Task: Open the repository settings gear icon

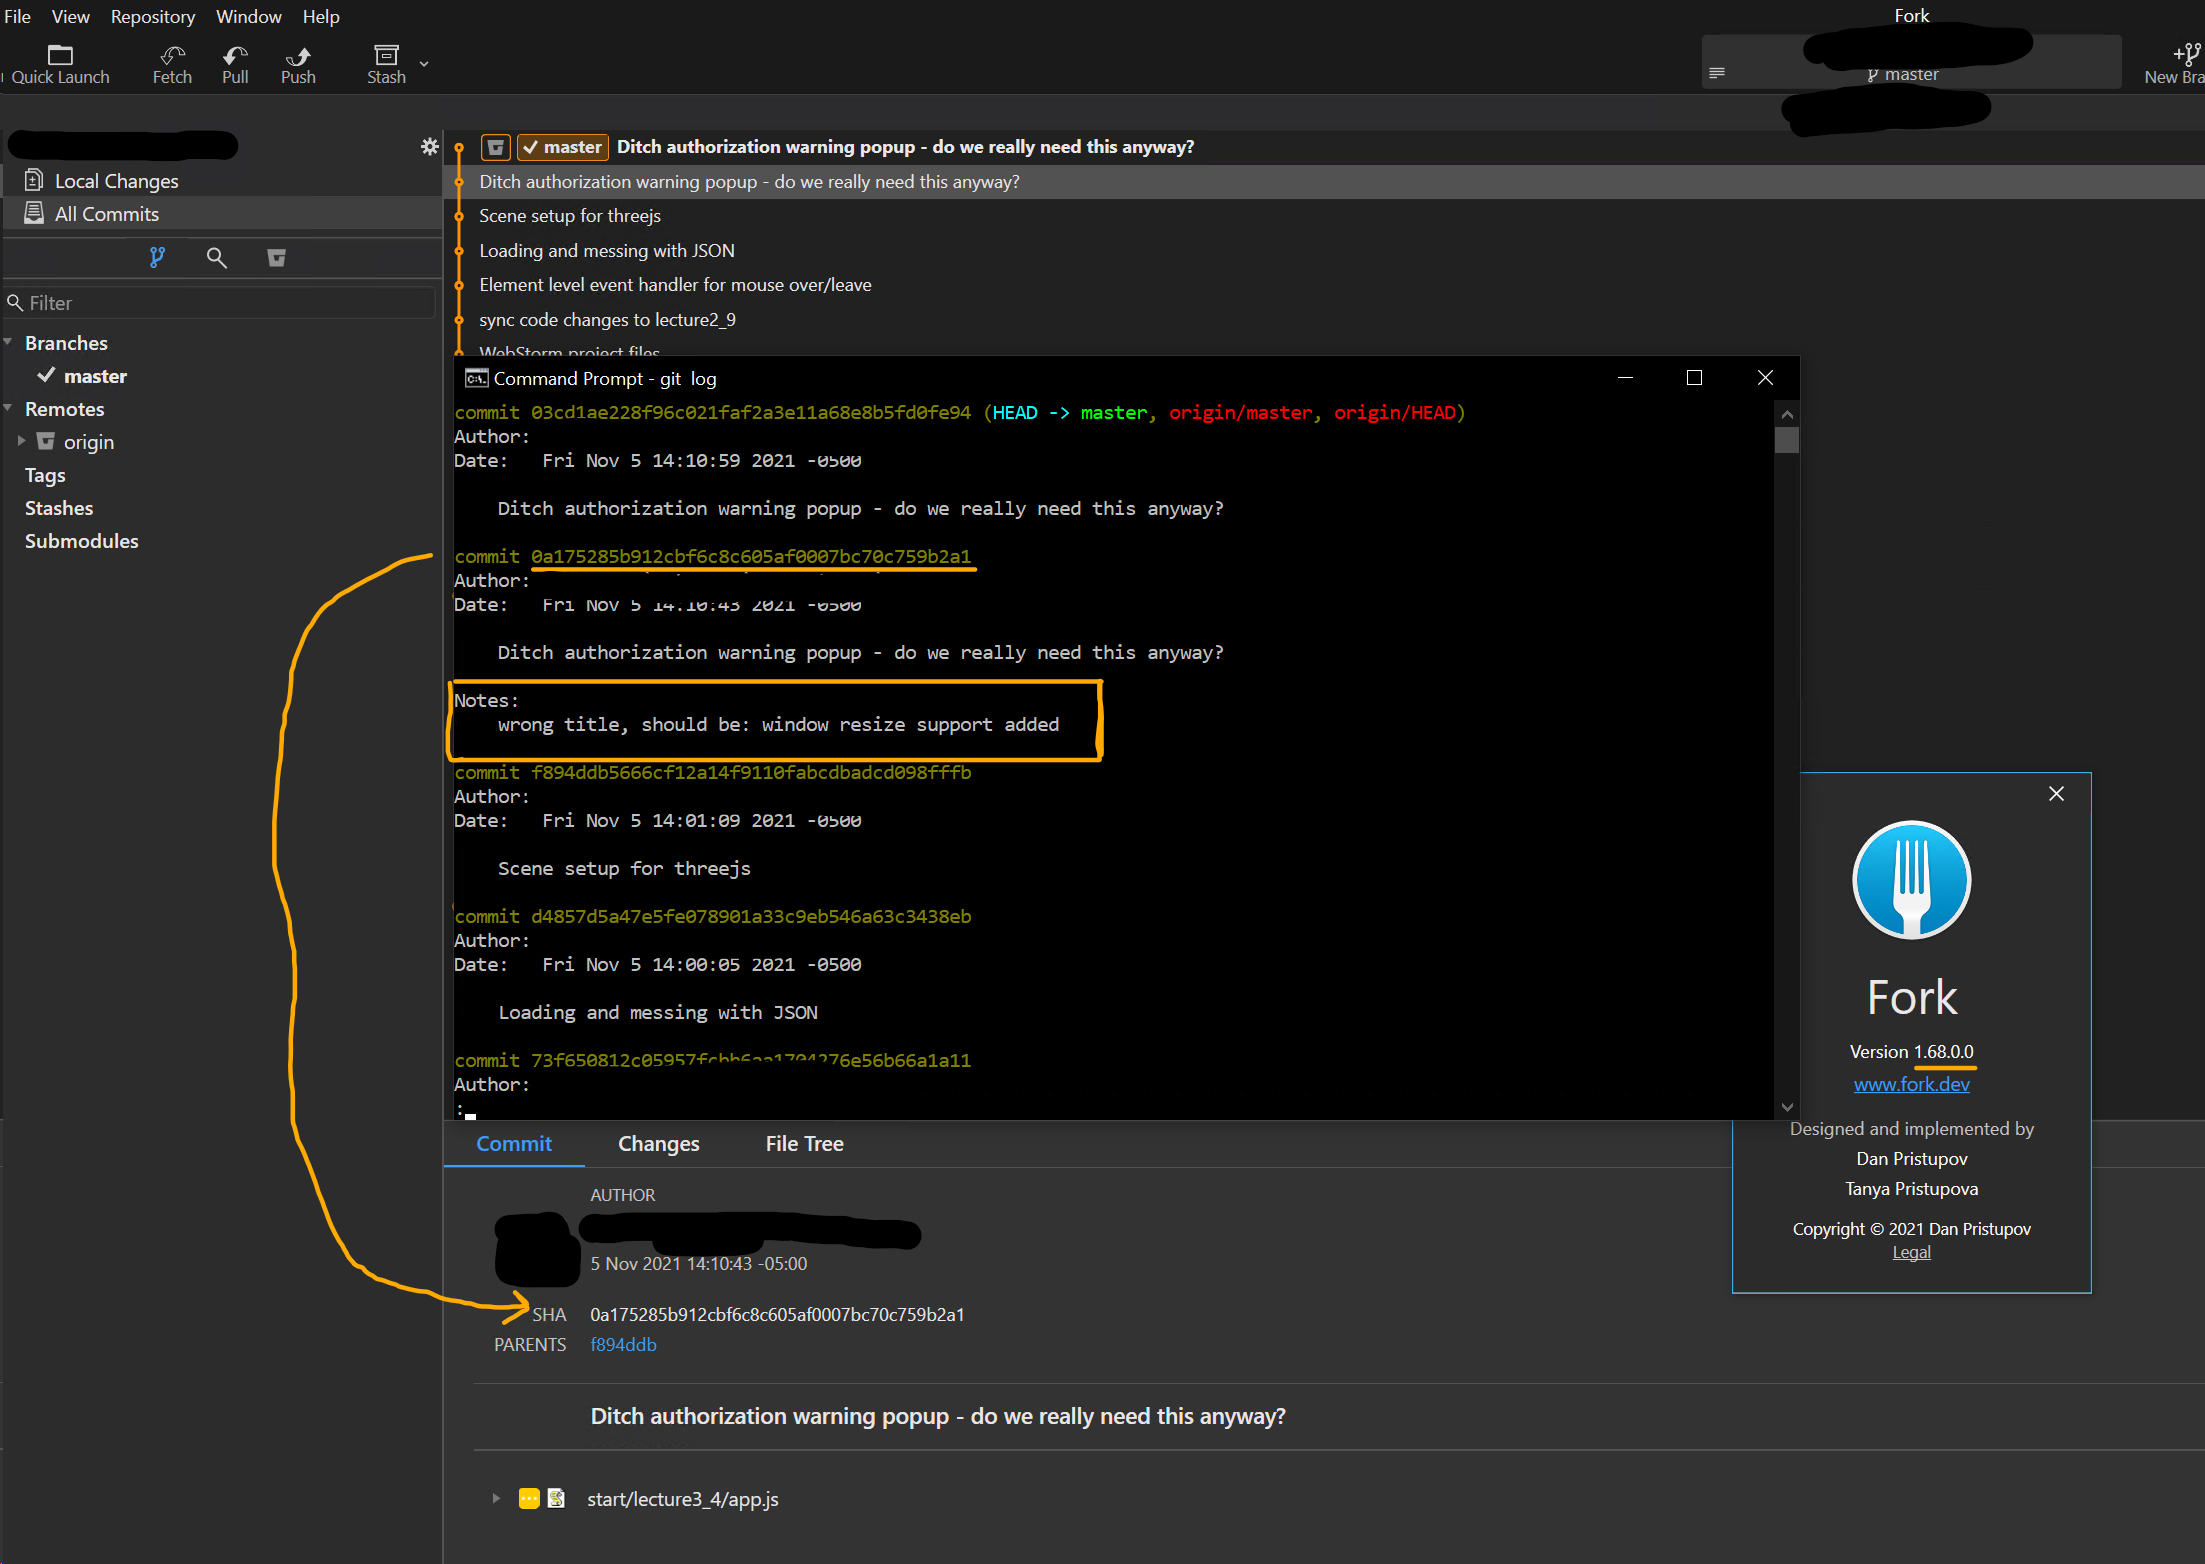Action: pos(430,147)
